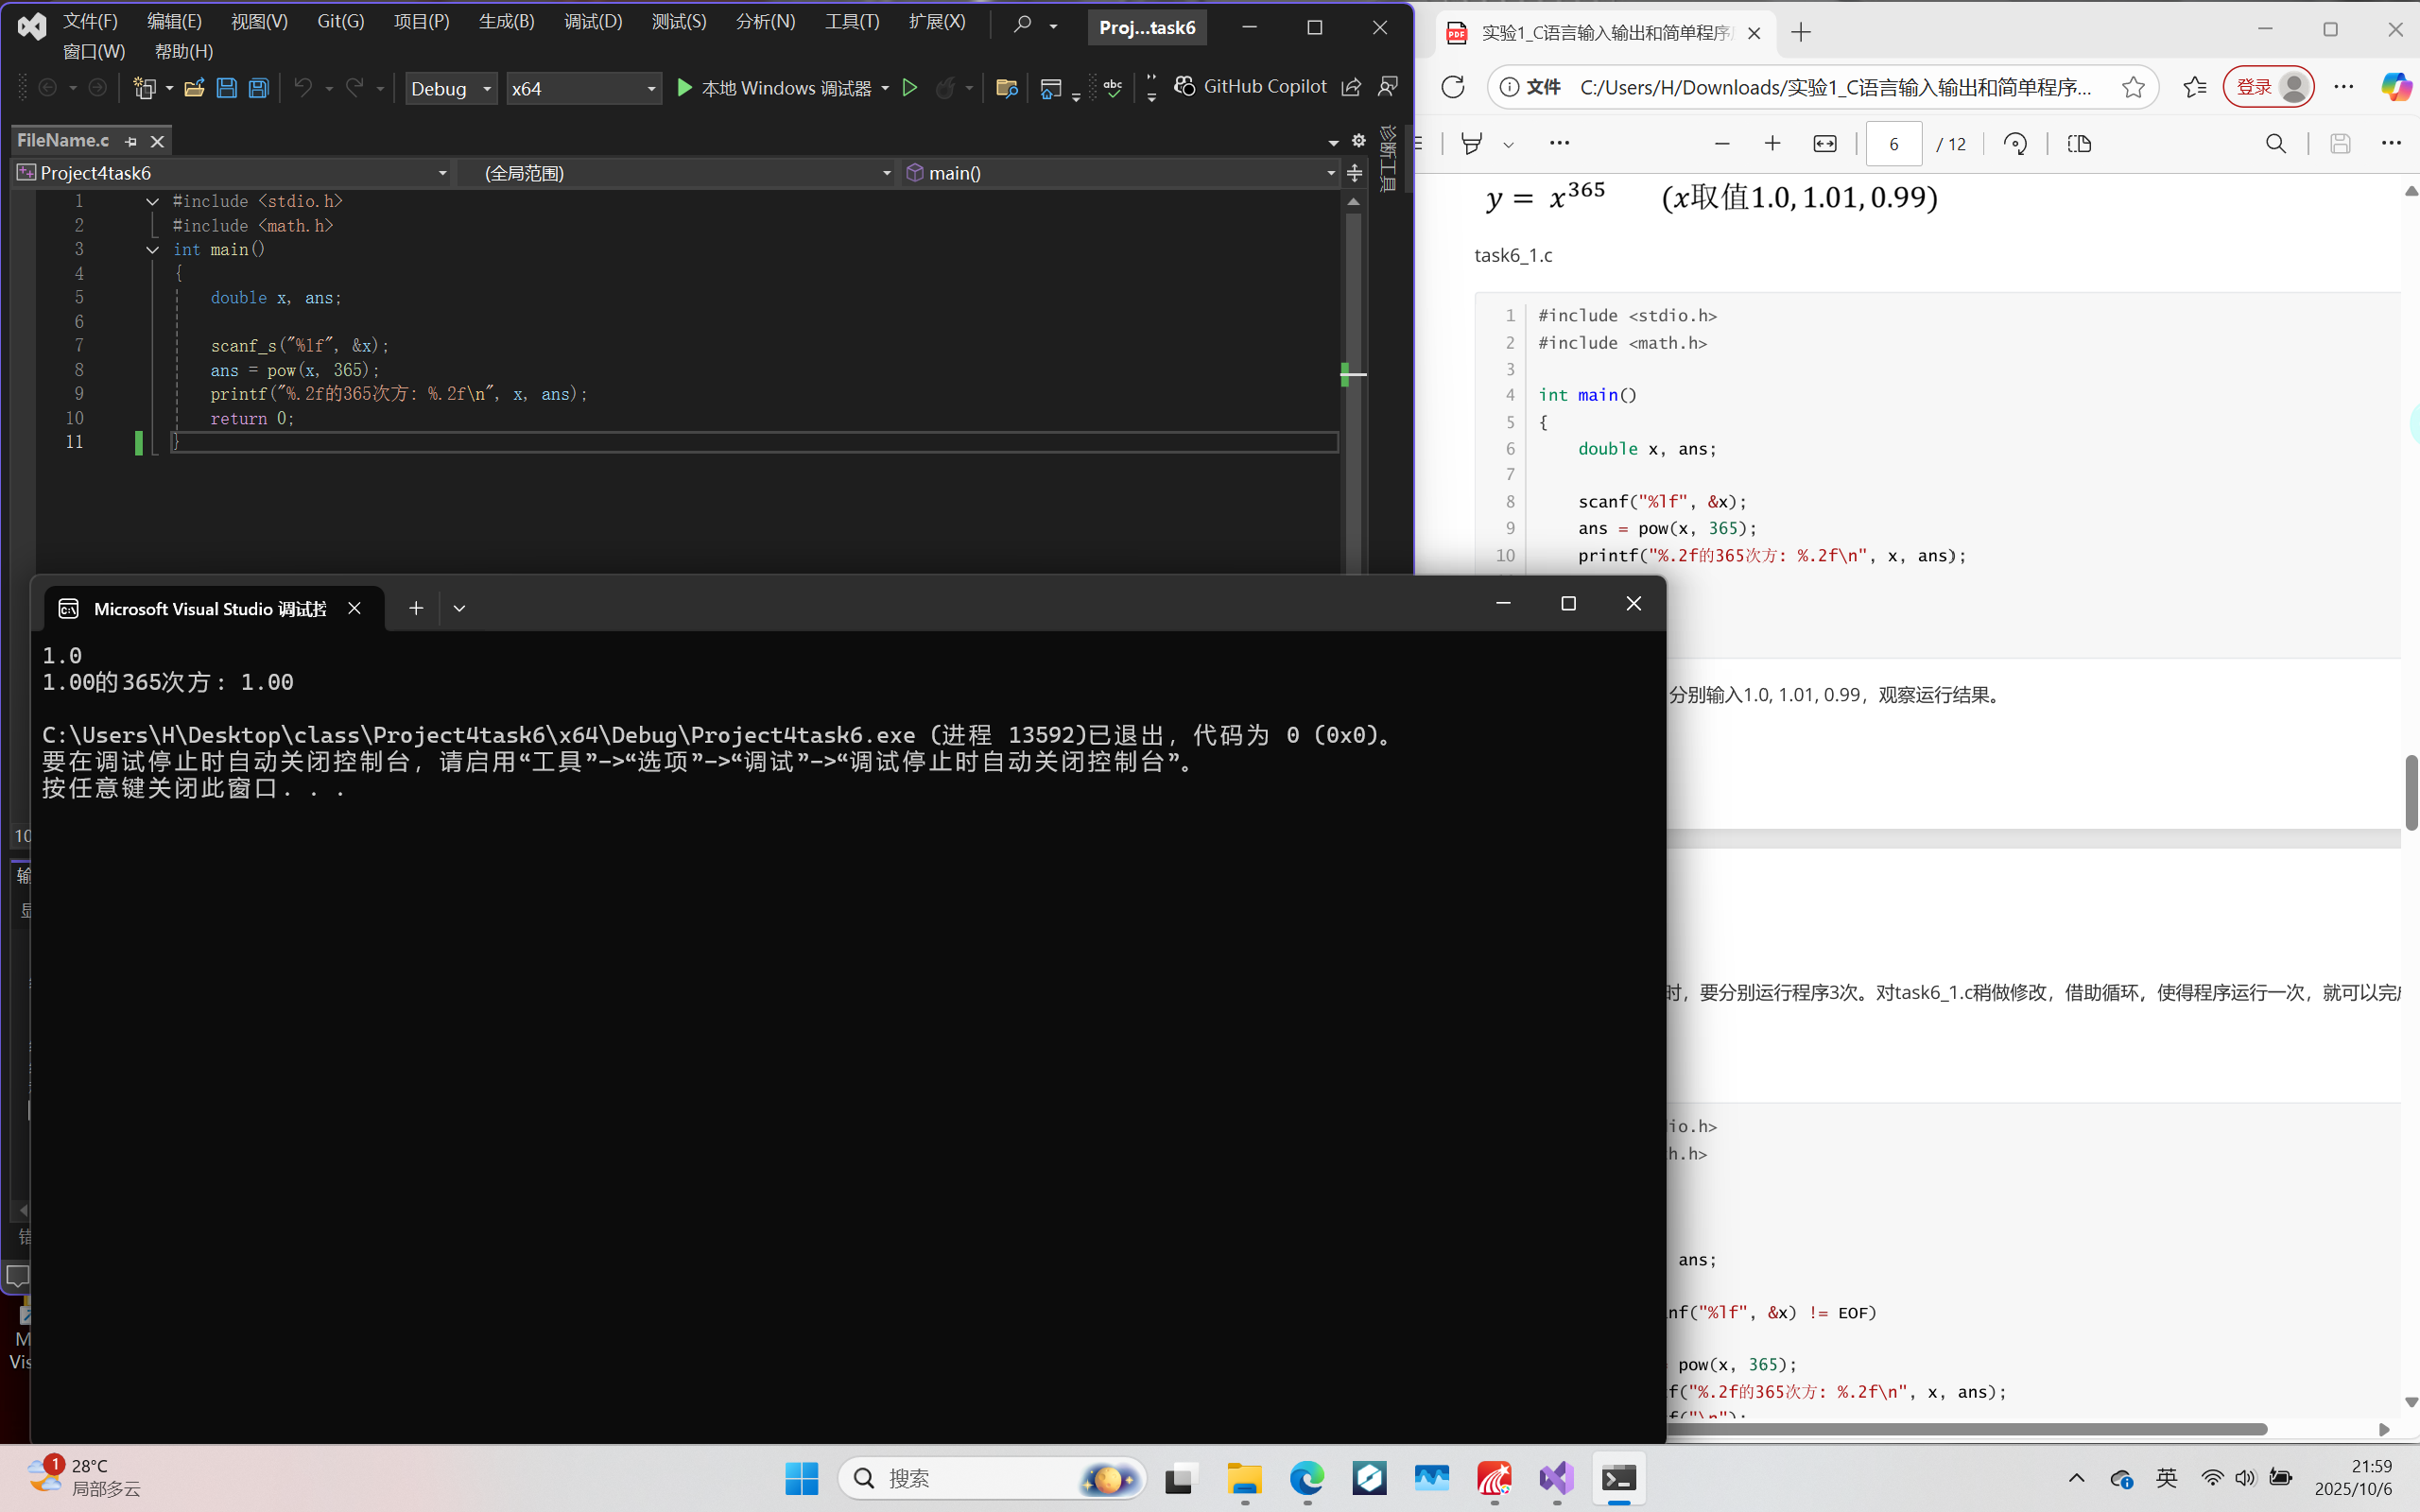The width and height of the screenshot is (2420, 1512).
Task: Start without debugging using the green outline arrow
Action: click(909, 88)
